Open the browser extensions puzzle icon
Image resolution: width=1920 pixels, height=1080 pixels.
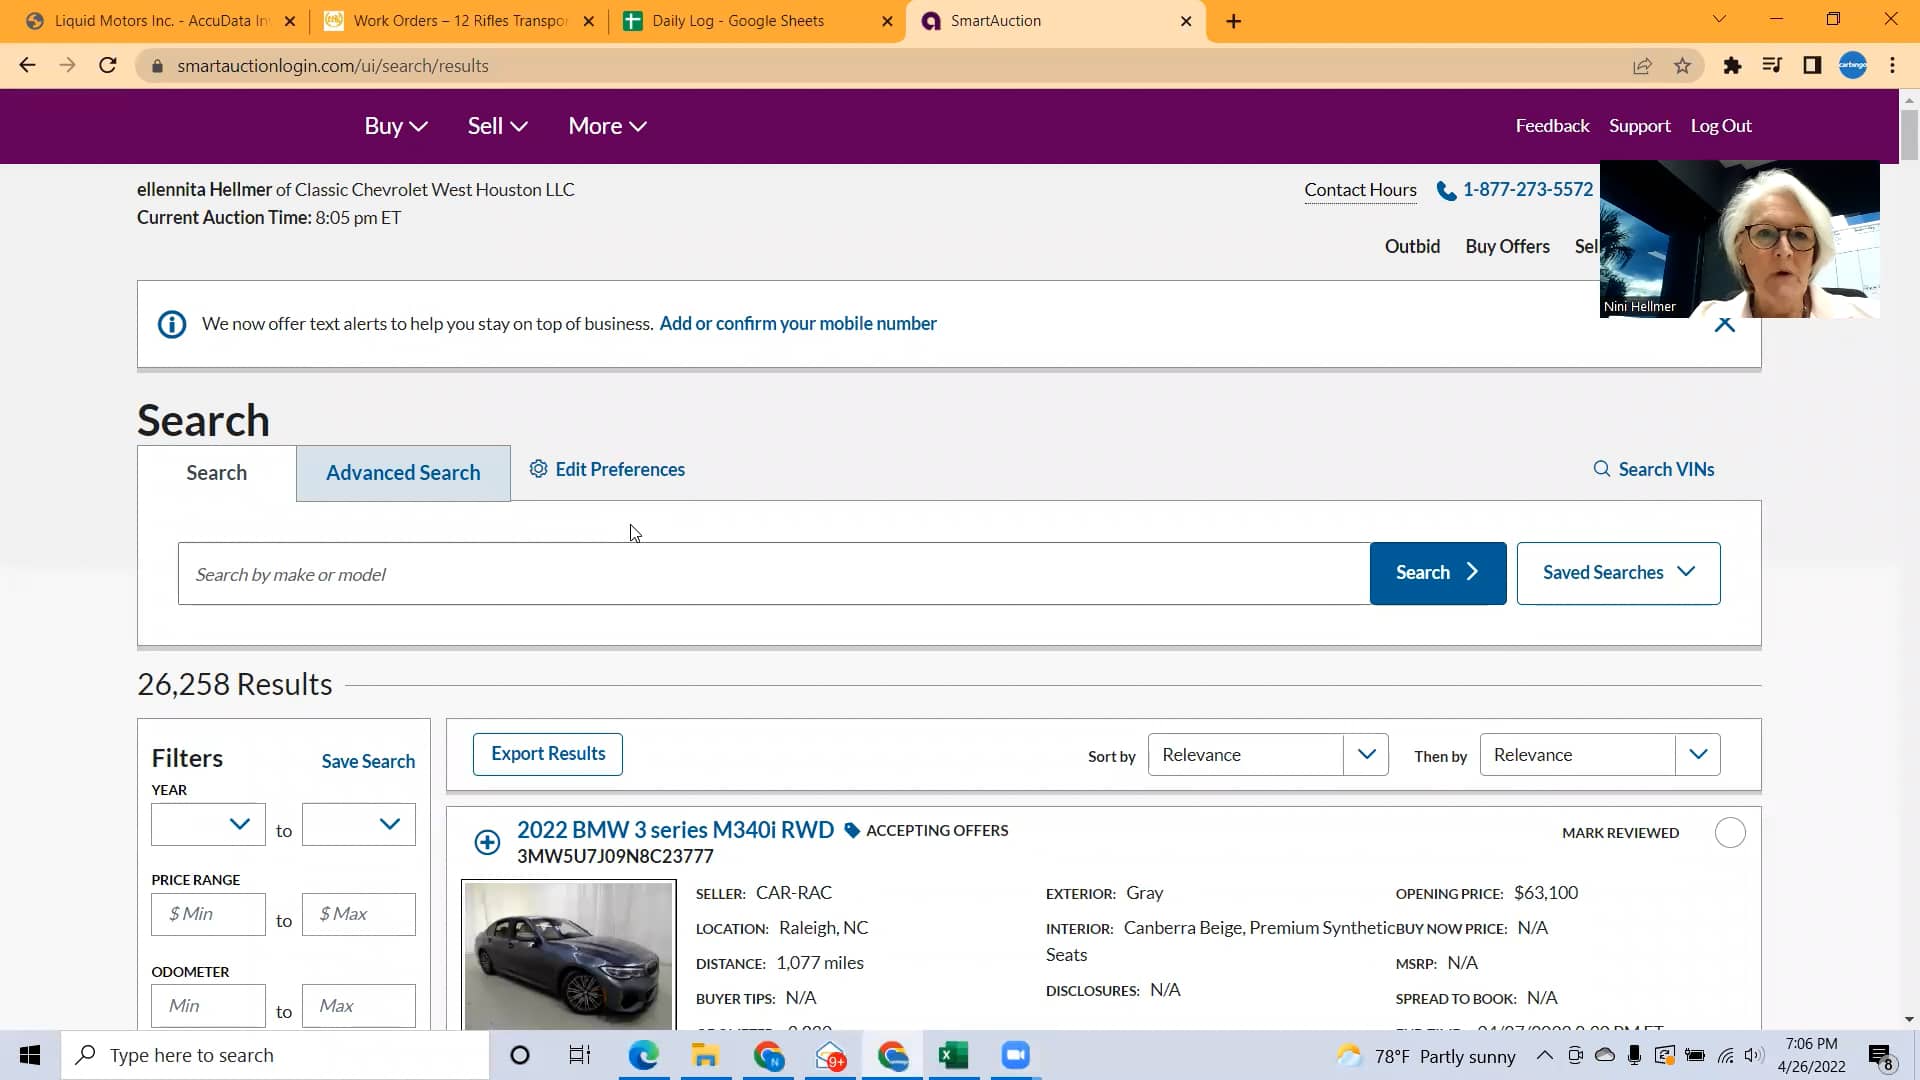(x=1733, y=66)
